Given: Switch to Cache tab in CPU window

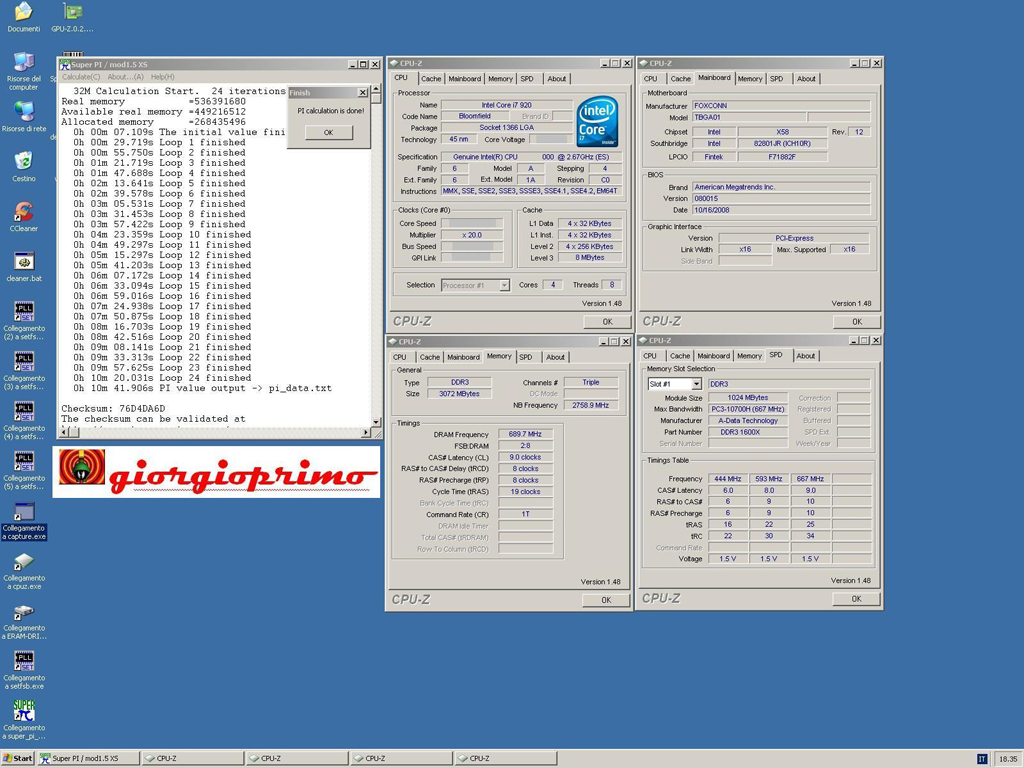Looking at the screenshot, I should point(430,79).
